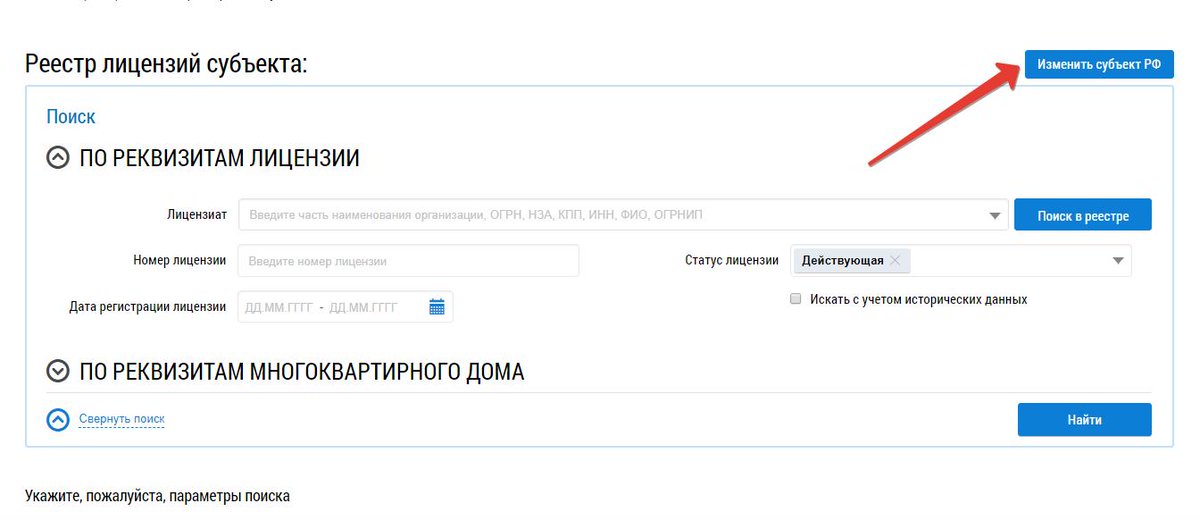Screen dimensions: 1200x520
Task: Click the Статус лицензии field label
Action: click(x=732, y=260)
